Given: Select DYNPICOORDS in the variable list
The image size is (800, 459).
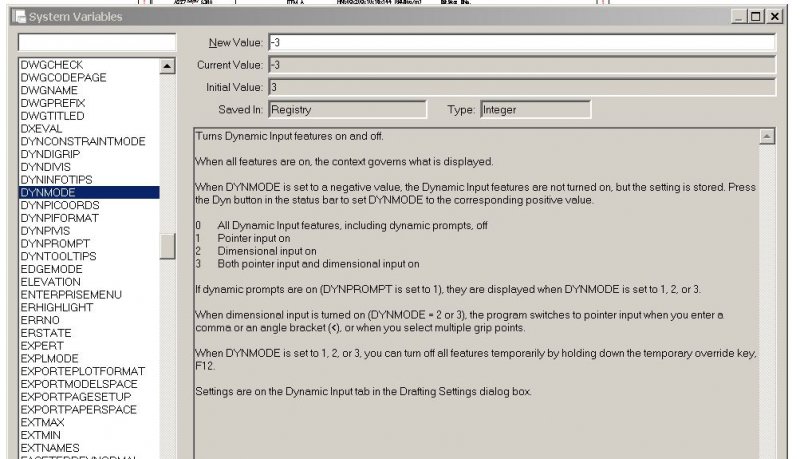Looking at the screenshot, I should (x=60, y=205).
